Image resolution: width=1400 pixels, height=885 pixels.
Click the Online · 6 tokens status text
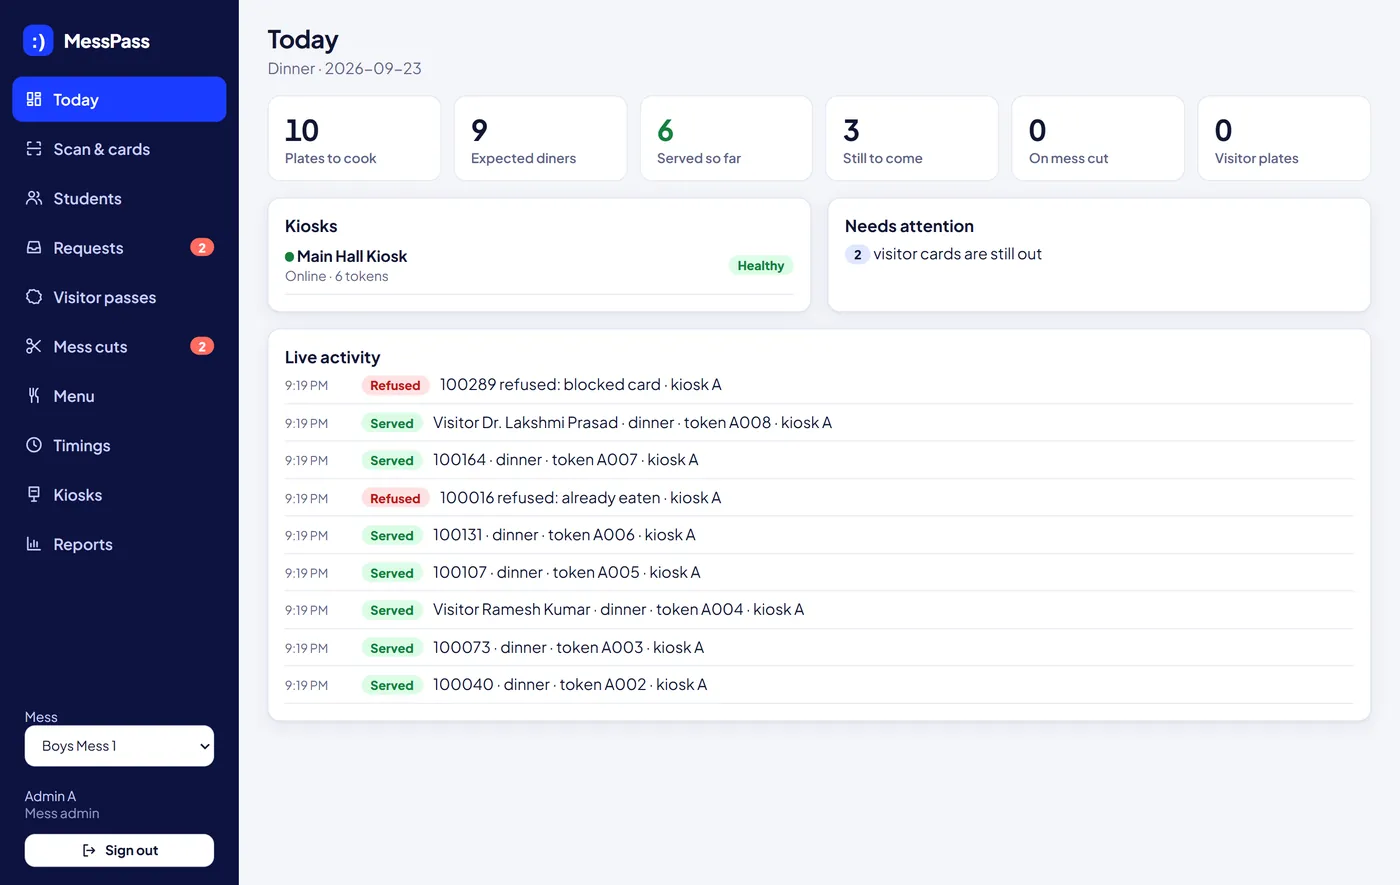pyautogui.click(x=337, y=276)
